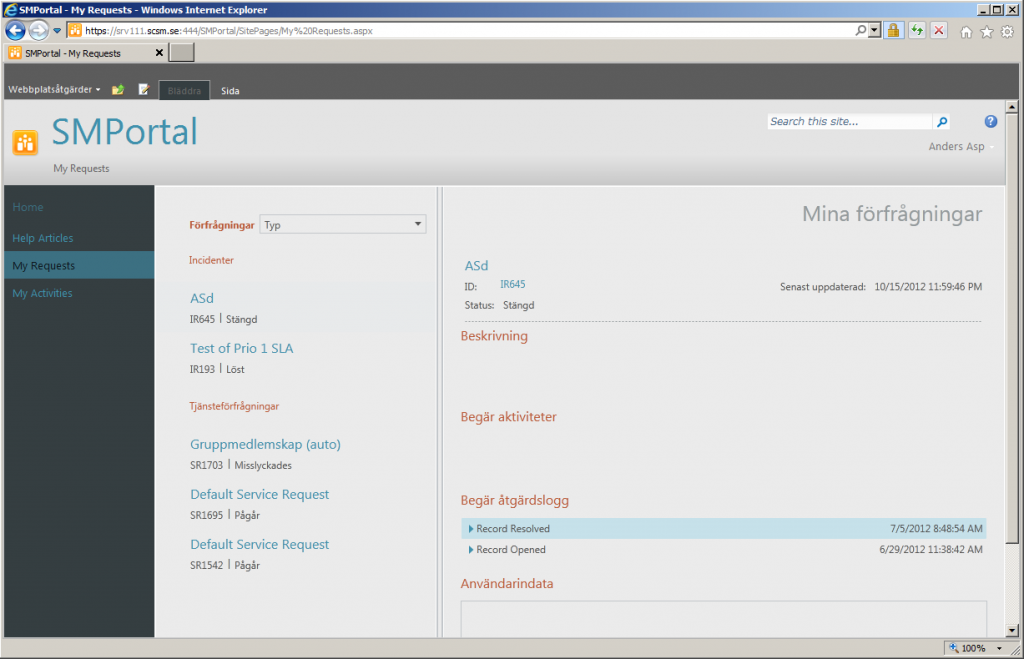Run the site search magnifier button
Image resolution: width=1024 pixels, height=659 pixels.
coord(942,121)
